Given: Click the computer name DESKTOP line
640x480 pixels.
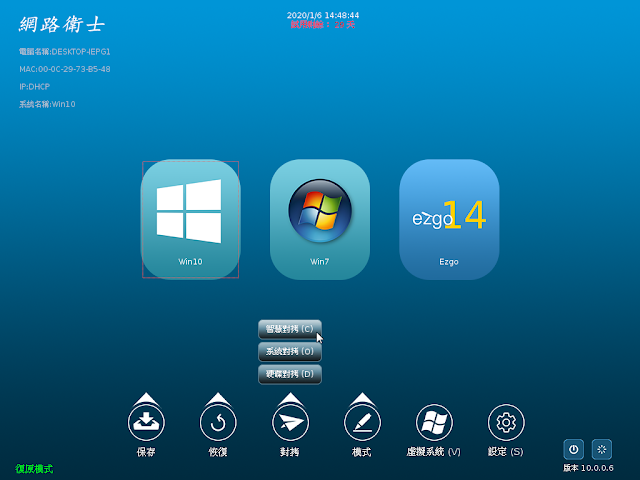Looking at the screenshot, I should click(64, 52).
